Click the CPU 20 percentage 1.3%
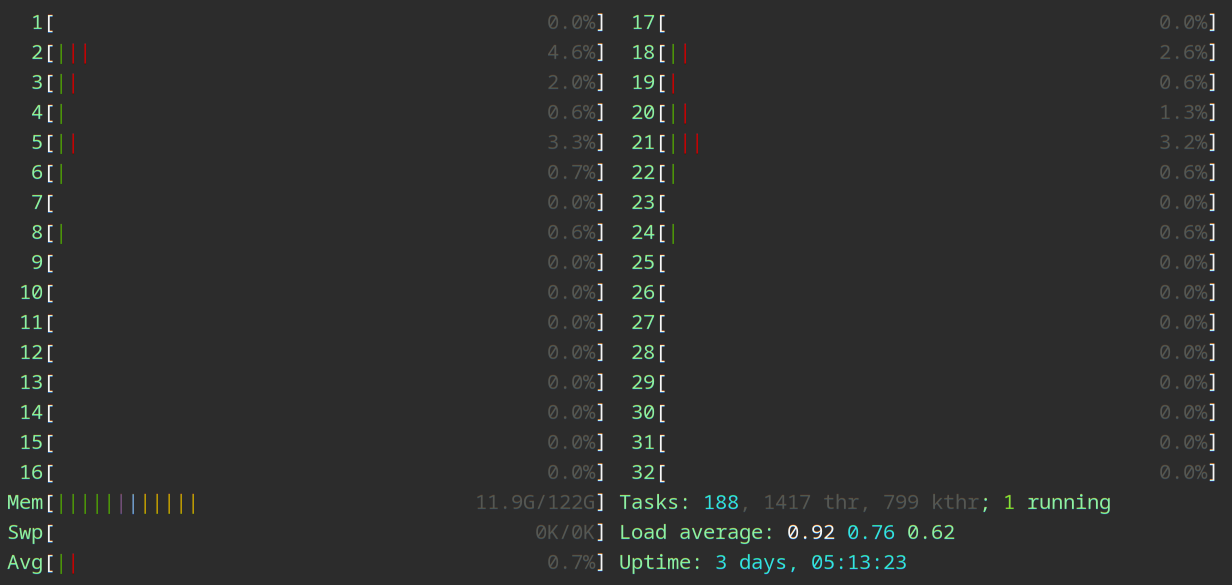Image resolution: width=1232 pixels, height=585 pixels. tap(1183, 113)
